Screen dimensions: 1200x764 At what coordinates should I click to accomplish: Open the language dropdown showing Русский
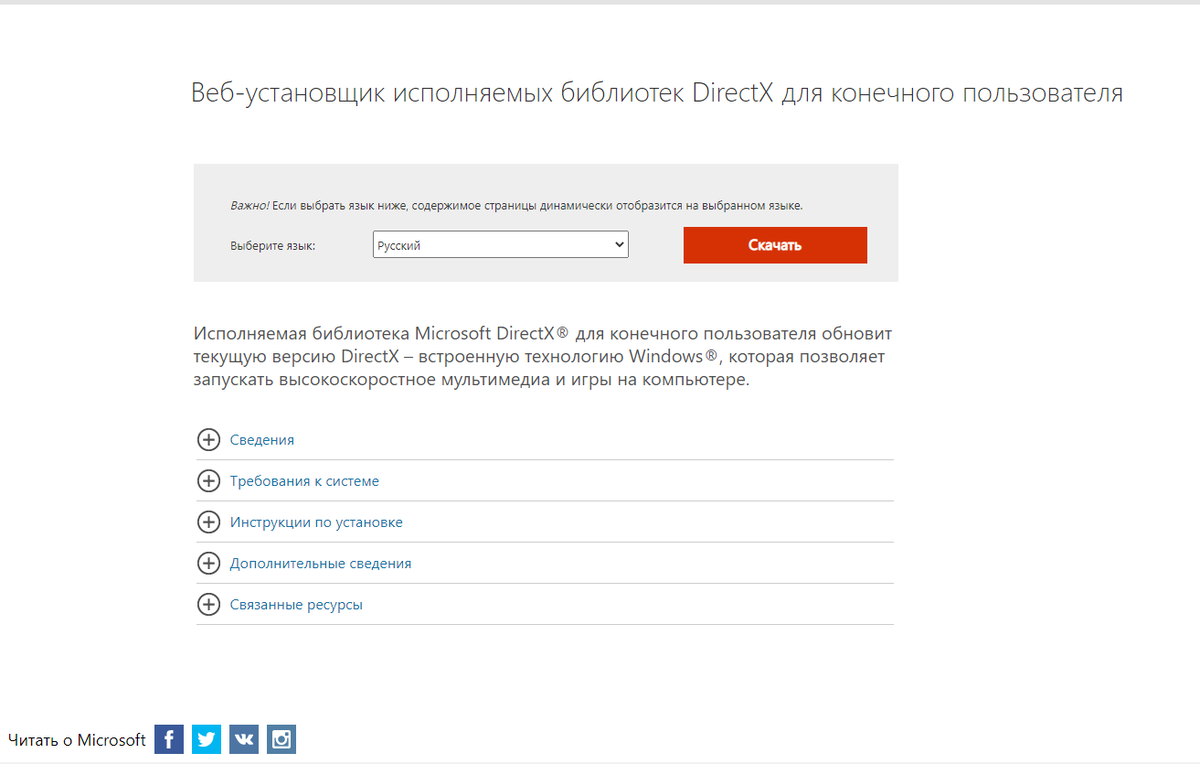click(500, 245)
